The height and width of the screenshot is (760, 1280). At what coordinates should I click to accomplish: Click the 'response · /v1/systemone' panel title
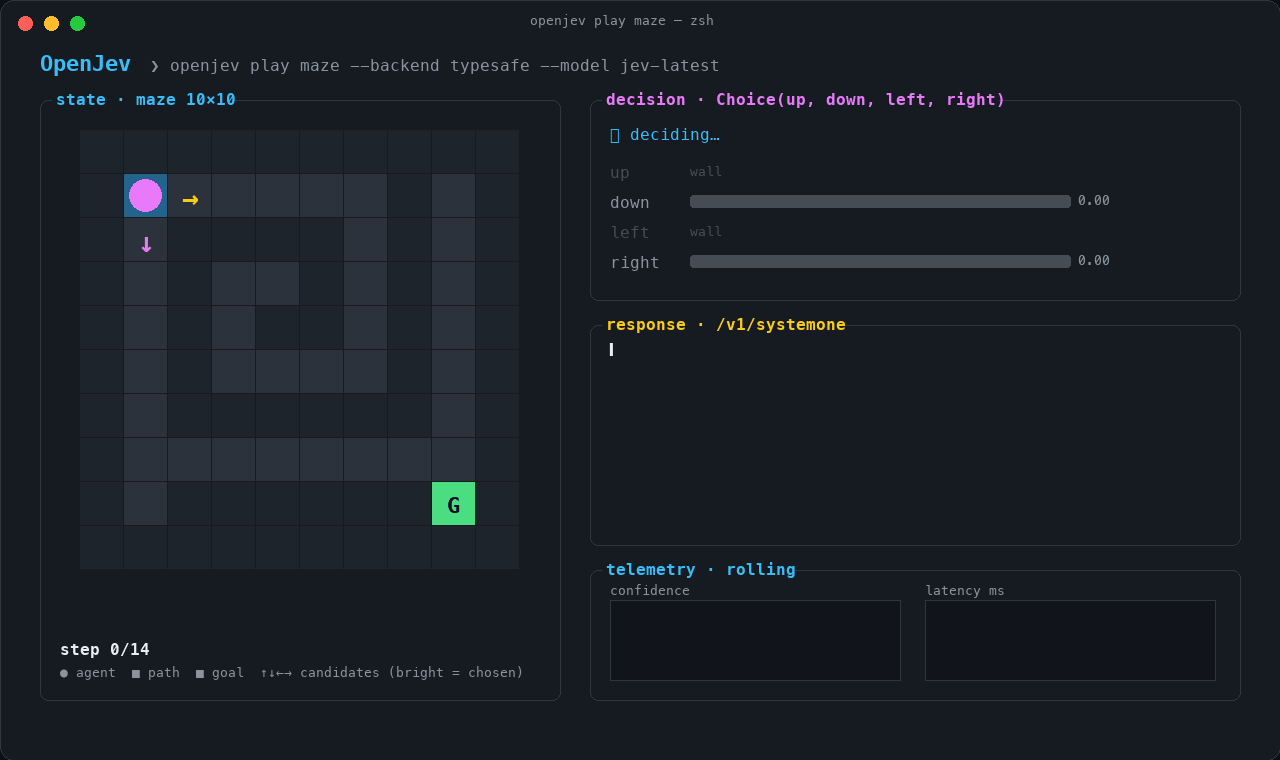click(x=726, y=325)
